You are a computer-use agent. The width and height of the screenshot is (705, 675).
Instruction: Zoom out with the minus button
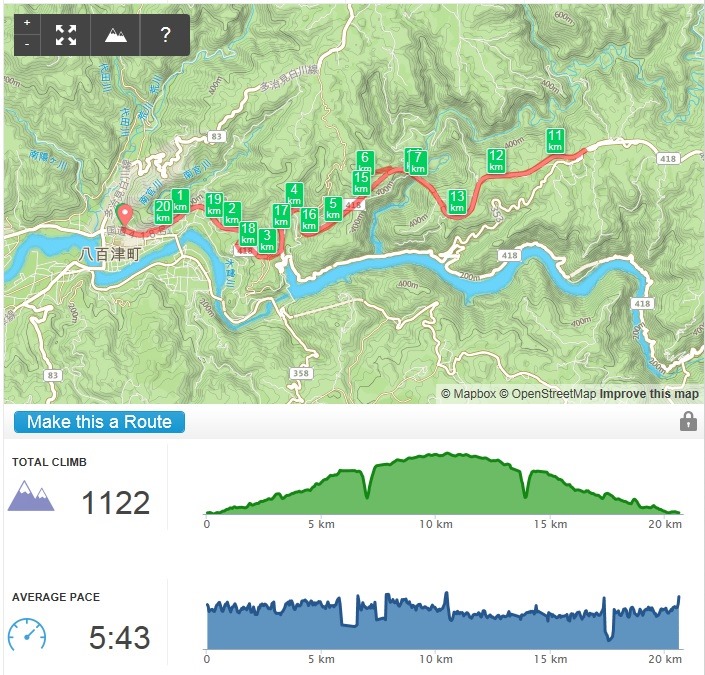(x=27, y=45)
